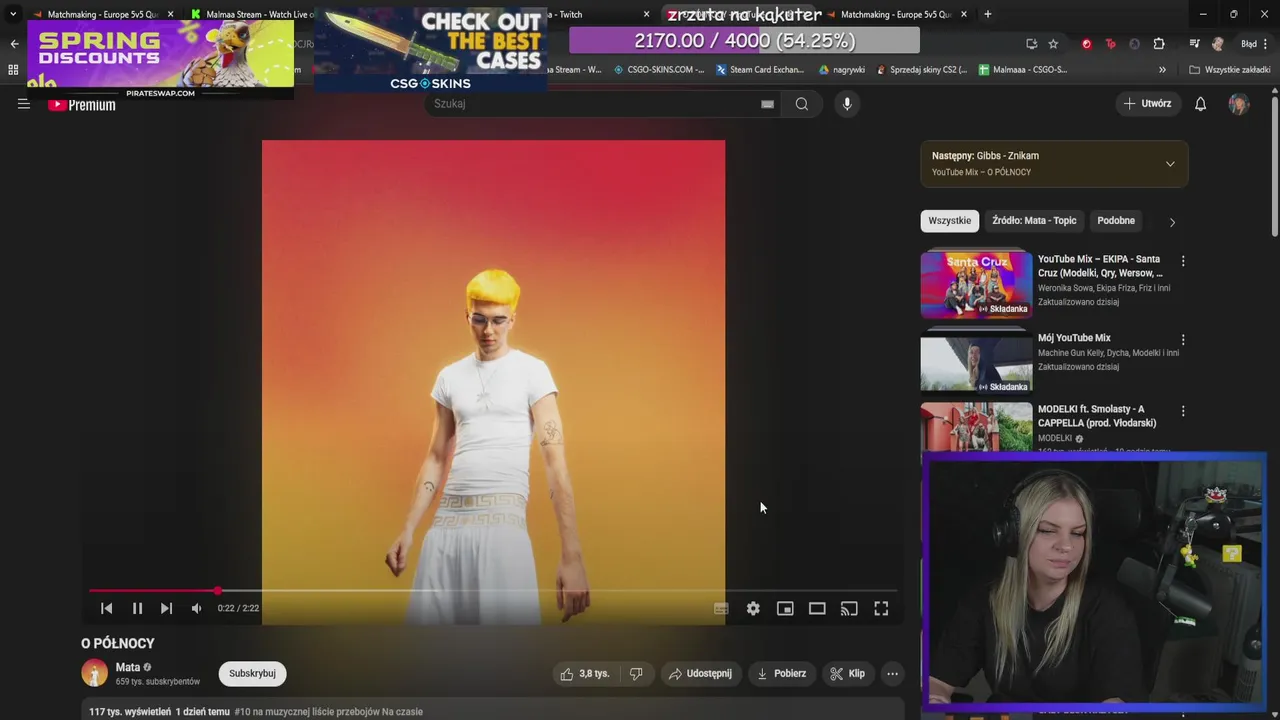Click the progress bar scrubber handle

(217, 591)
